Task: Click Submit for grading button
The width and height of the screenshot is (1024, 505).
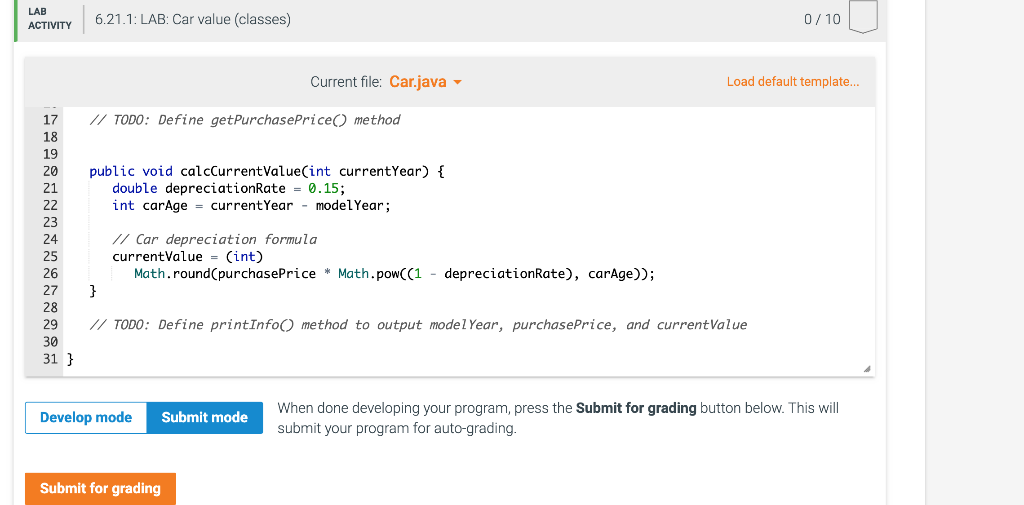Action: 100,488
